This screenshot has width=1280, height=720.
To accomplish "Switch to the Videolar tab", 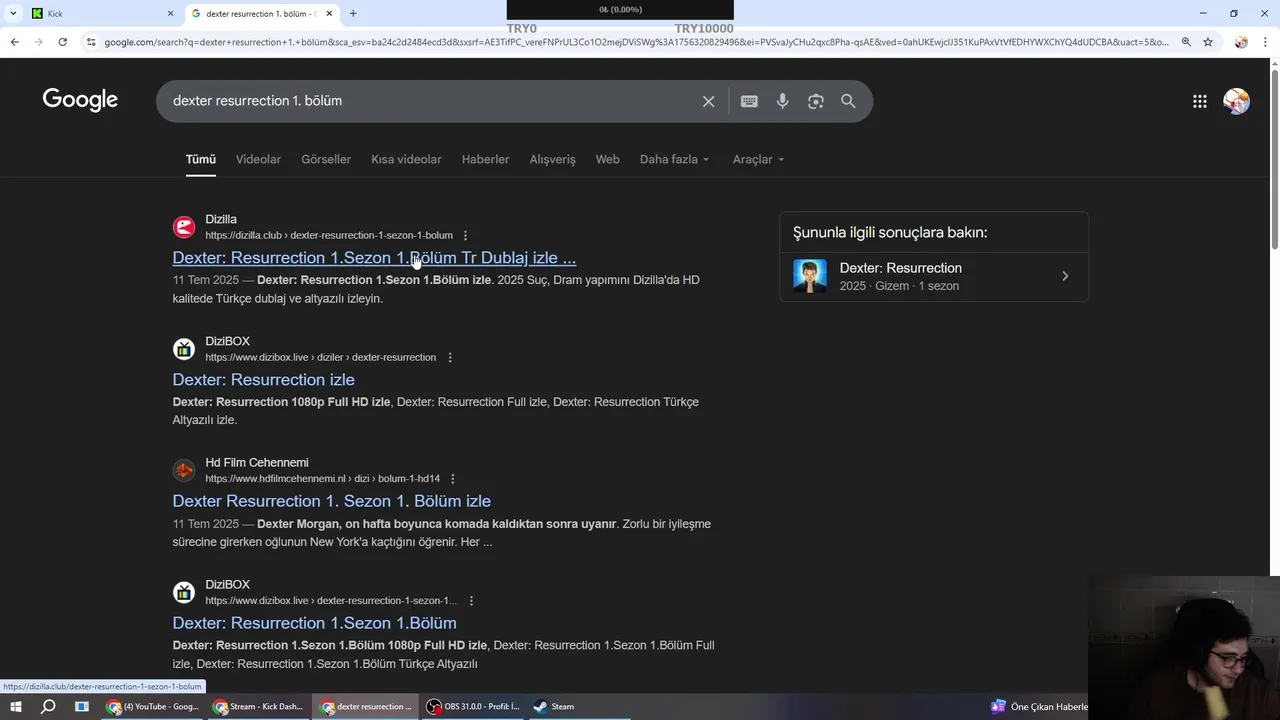I will (x=258, y=159).
